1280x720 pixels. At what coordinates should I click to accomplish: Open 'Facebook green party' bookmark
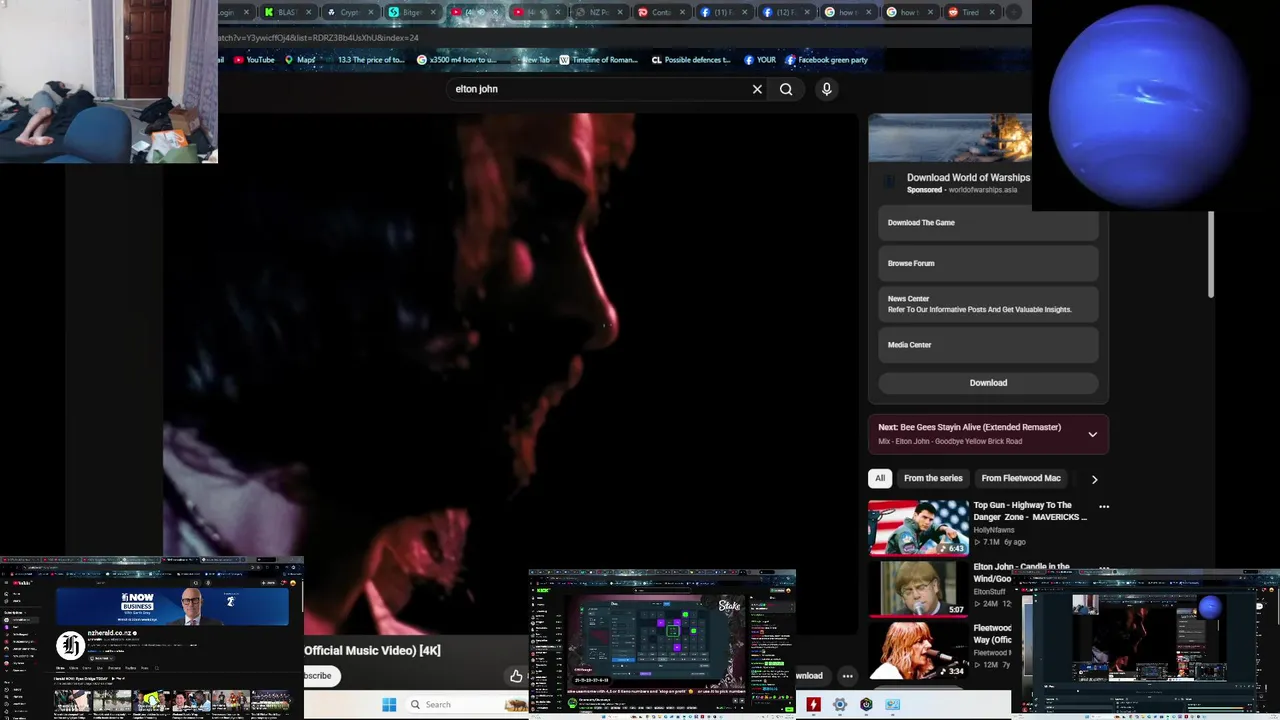pyautogui.click(x=826, y=60)
